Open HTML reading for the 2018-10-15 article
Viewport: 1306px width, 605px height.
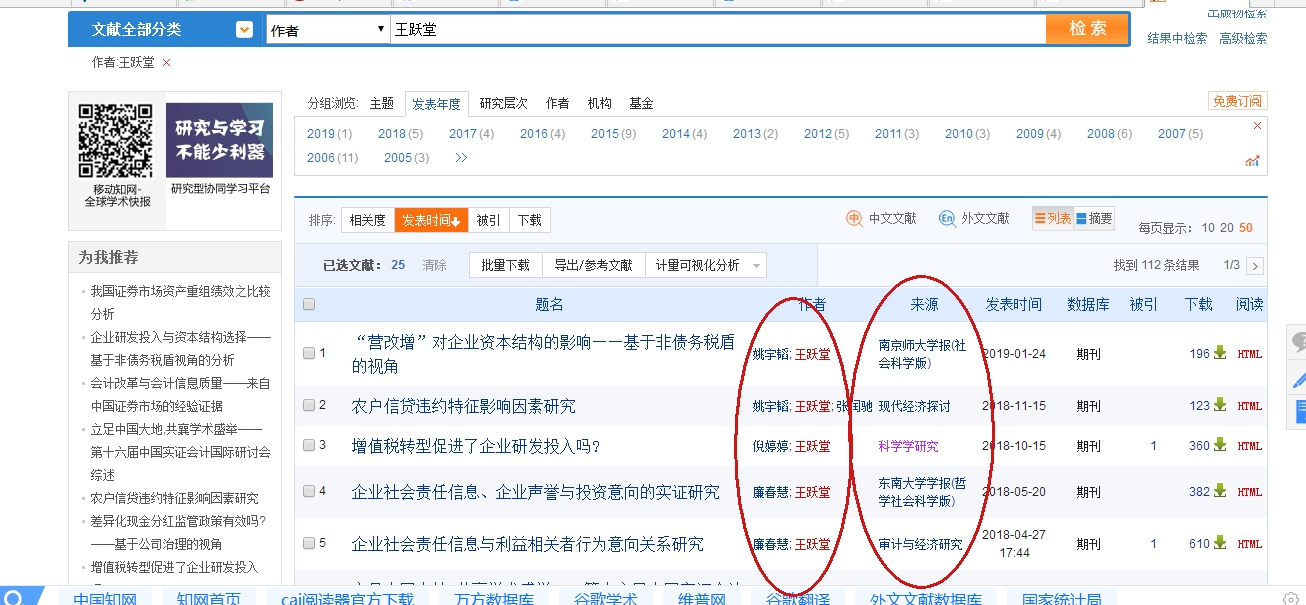coord(1250,447)
